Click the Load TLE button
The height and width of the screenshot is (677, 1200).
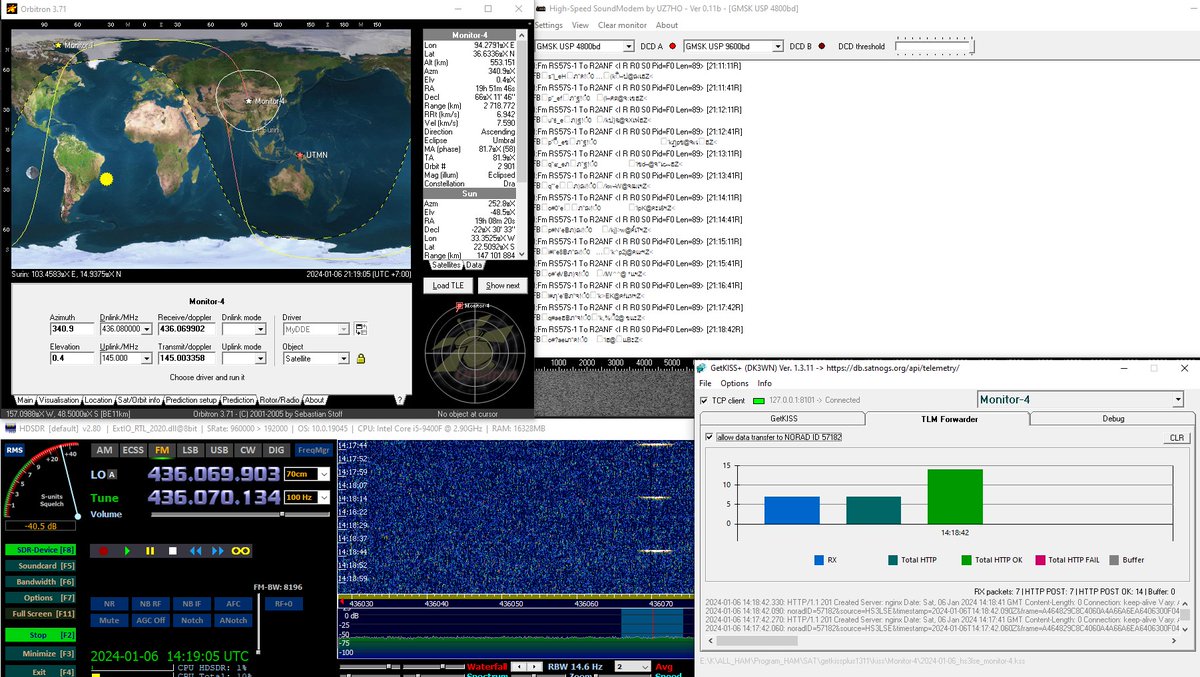point(448,285)
